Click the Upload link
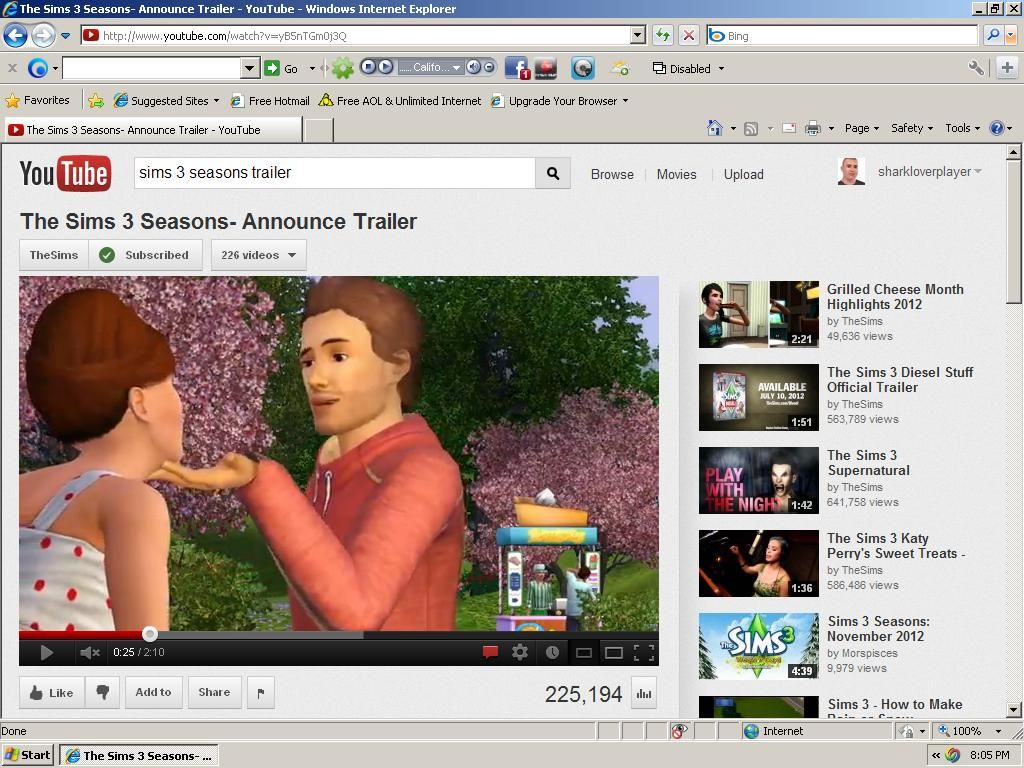The image size is (1024, 768). (743, 174)
